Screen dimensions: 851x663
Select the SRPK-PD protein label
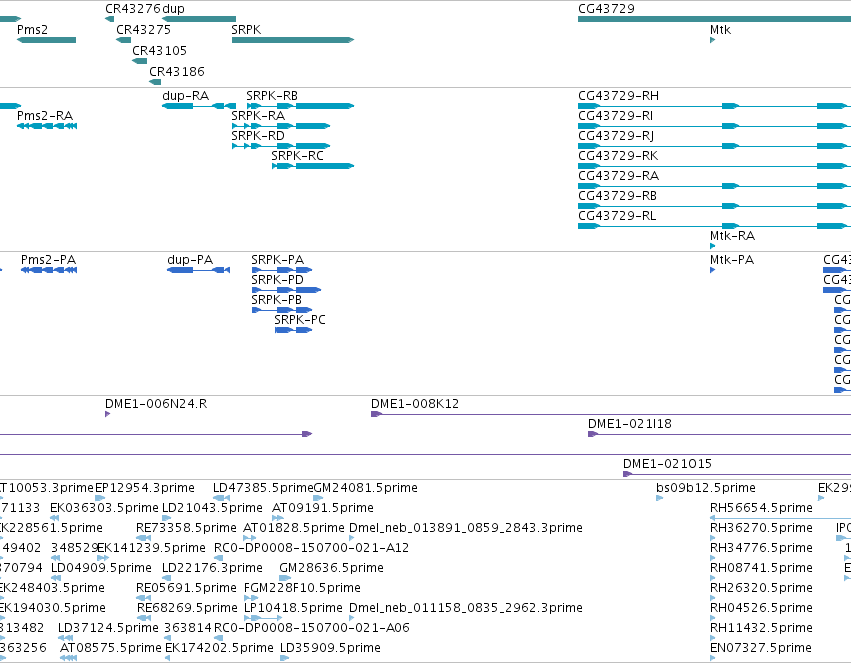coord(277,280)
